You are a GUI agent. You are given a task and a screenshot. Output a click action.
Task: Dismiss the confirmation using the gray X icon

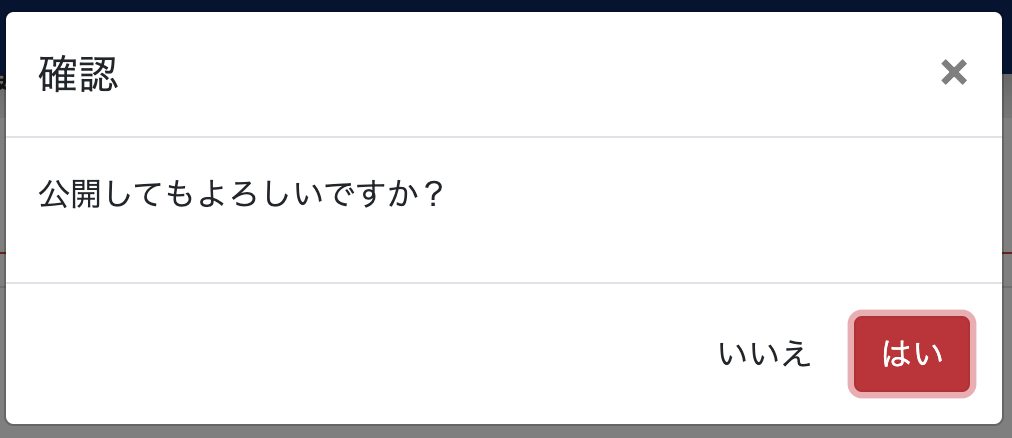coord(953,72)
